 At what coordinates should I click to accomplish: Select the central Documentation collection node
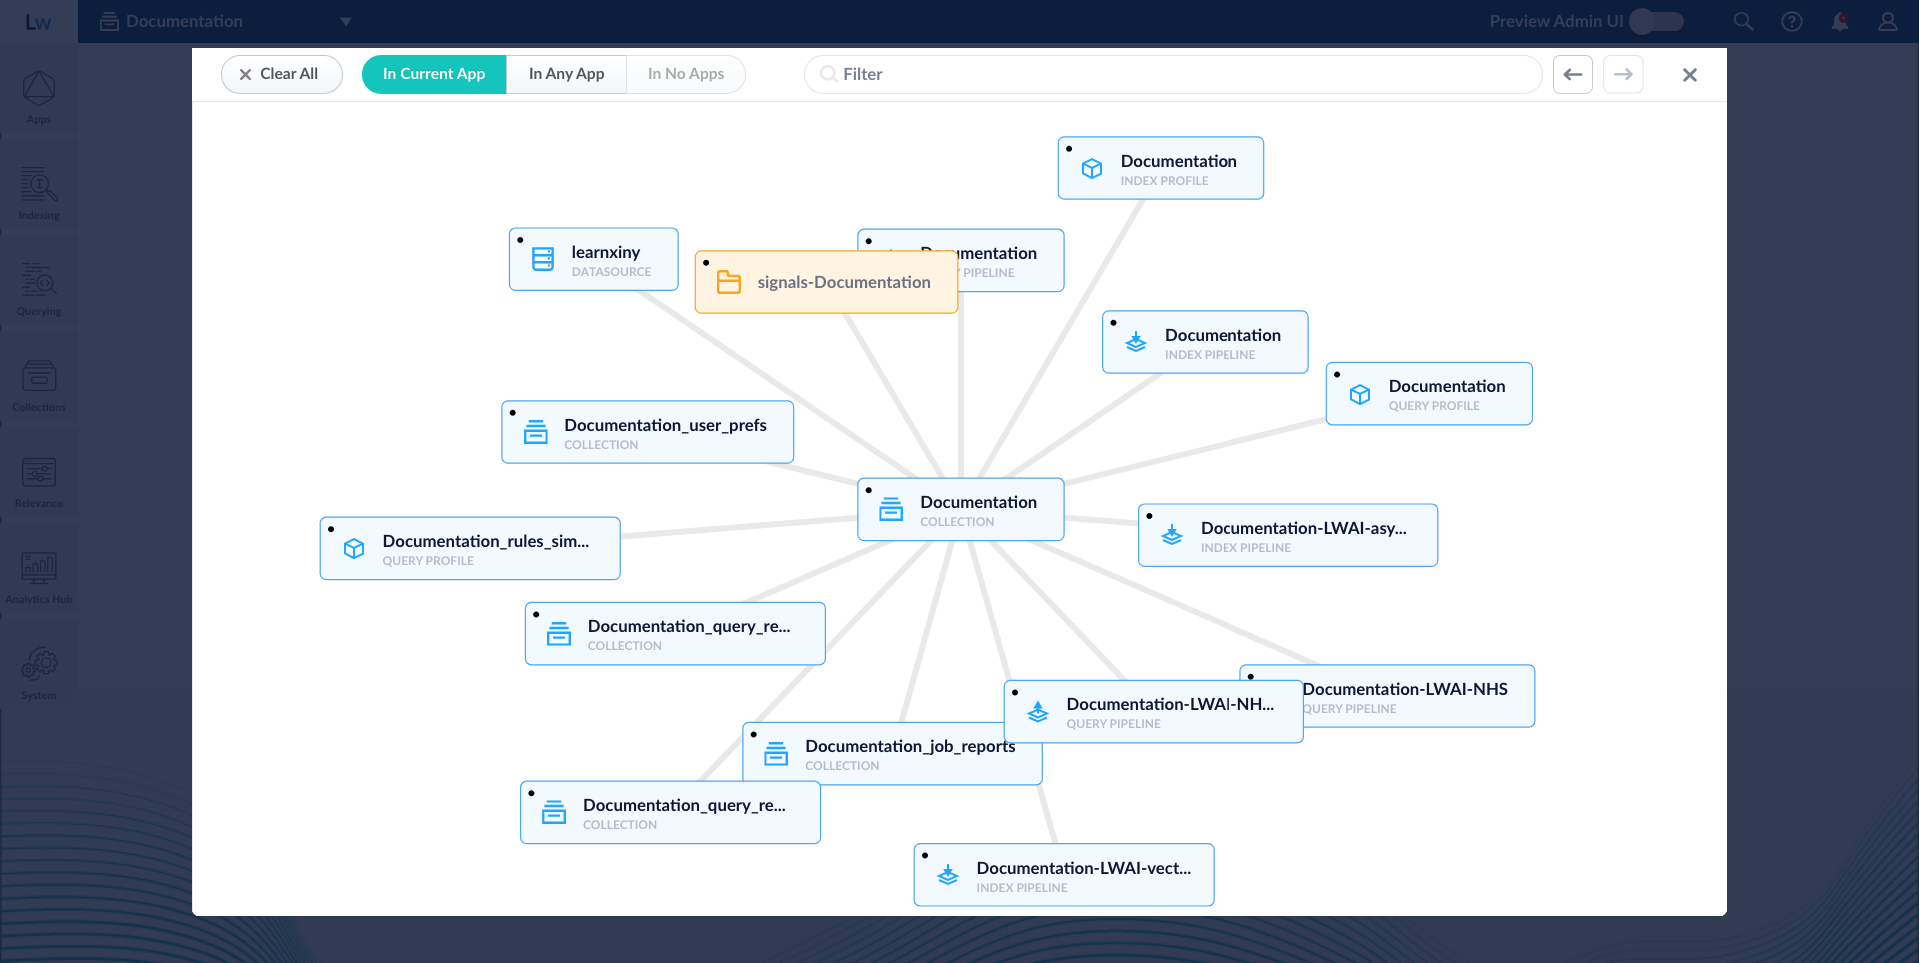(961, 510)
